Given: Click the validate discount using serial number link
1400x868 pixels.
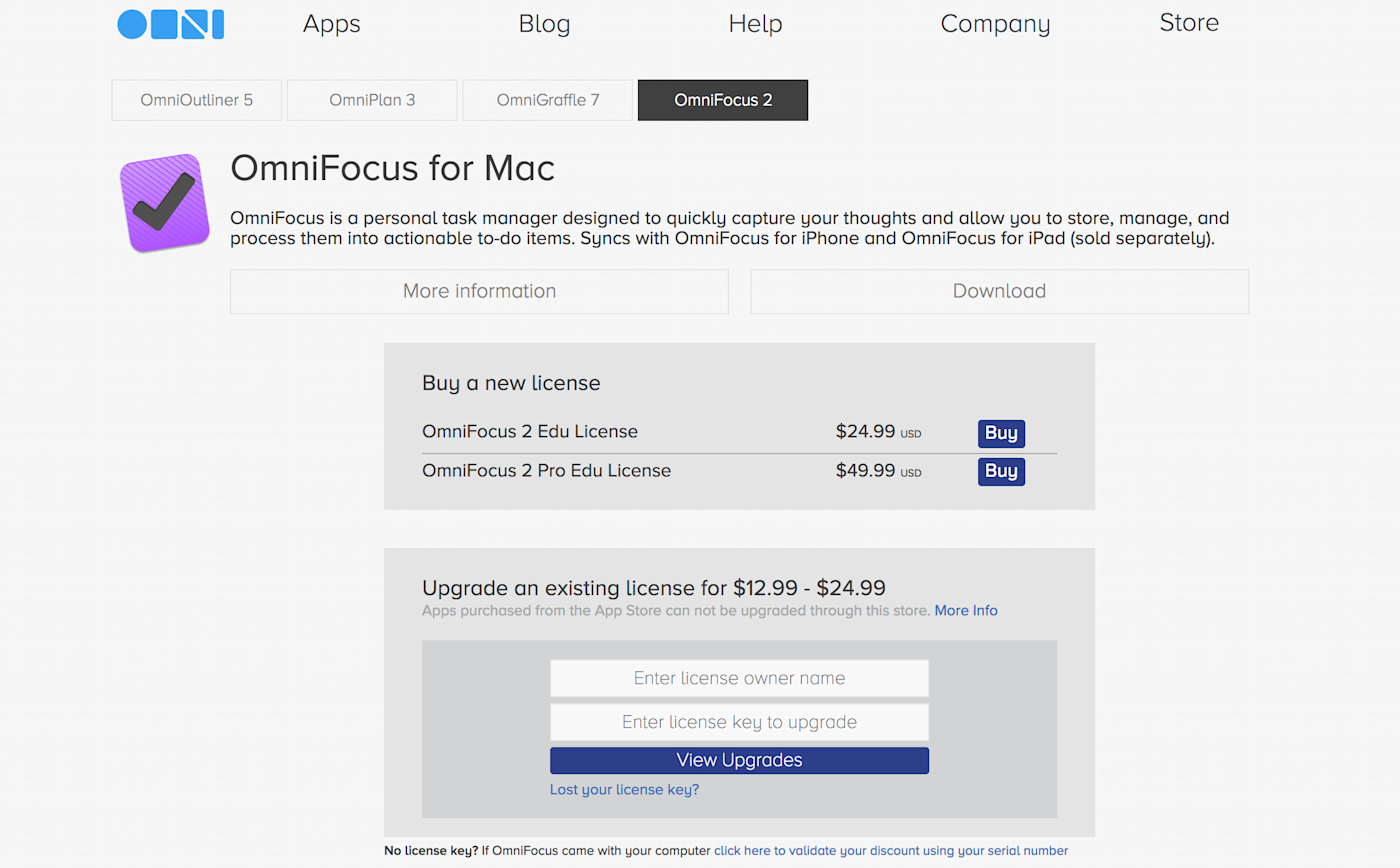Looking at the screenshot, I should pyautogui.click(x=891, y=851).
